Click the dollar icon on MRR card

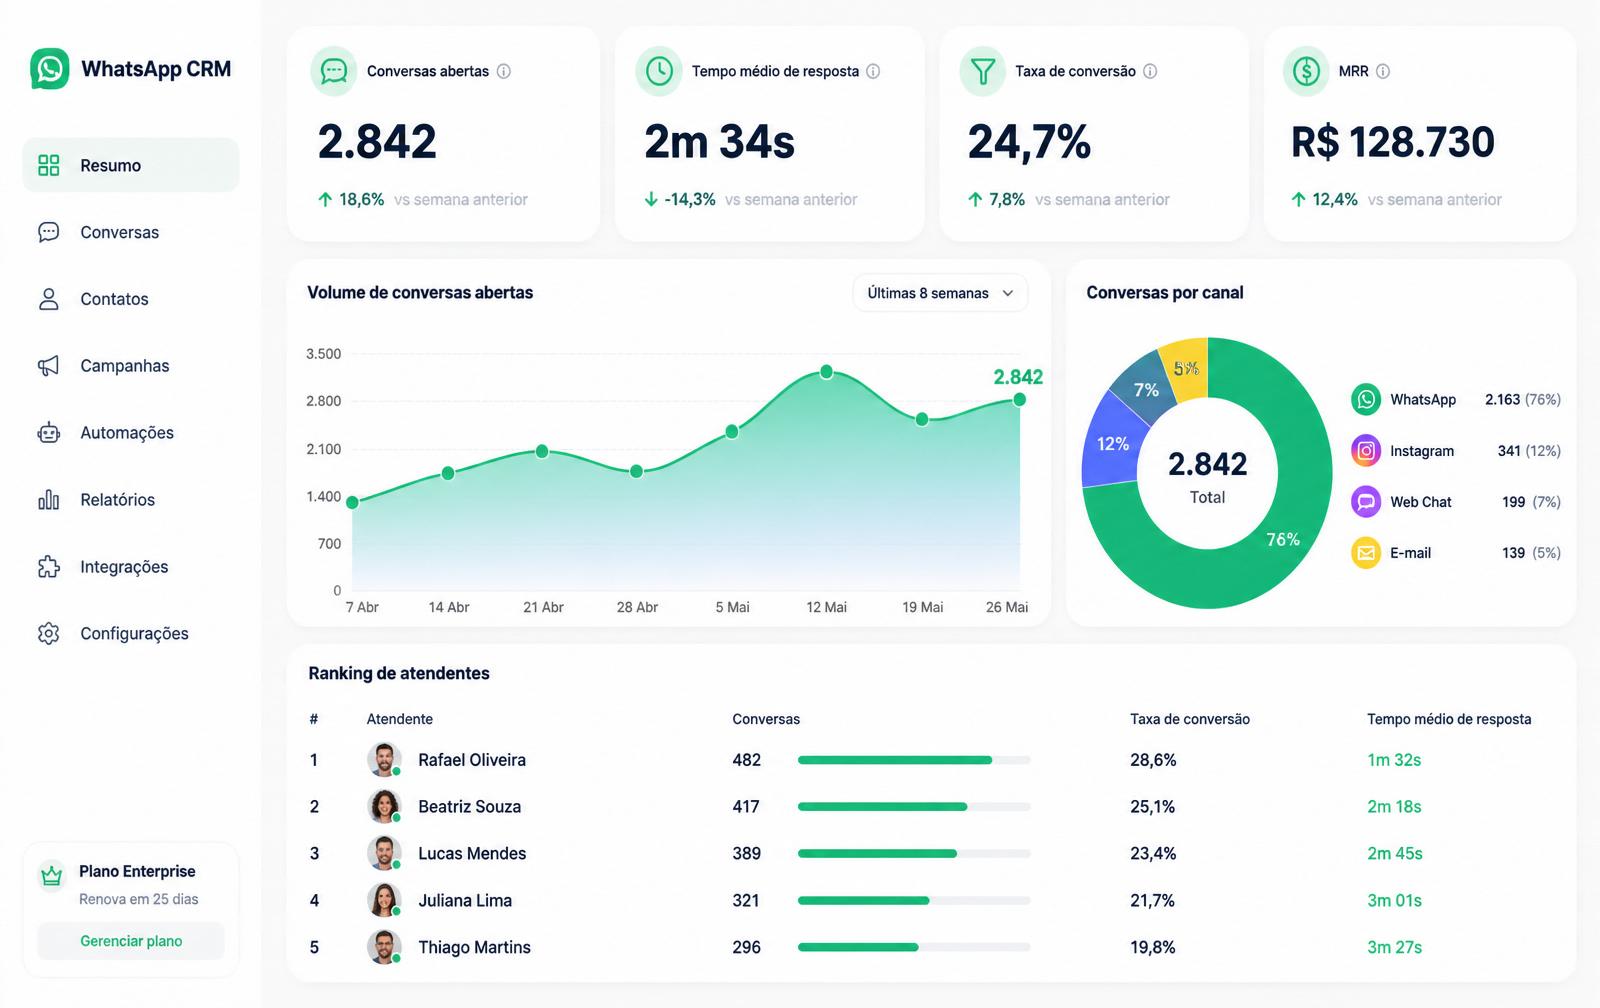1306,71
